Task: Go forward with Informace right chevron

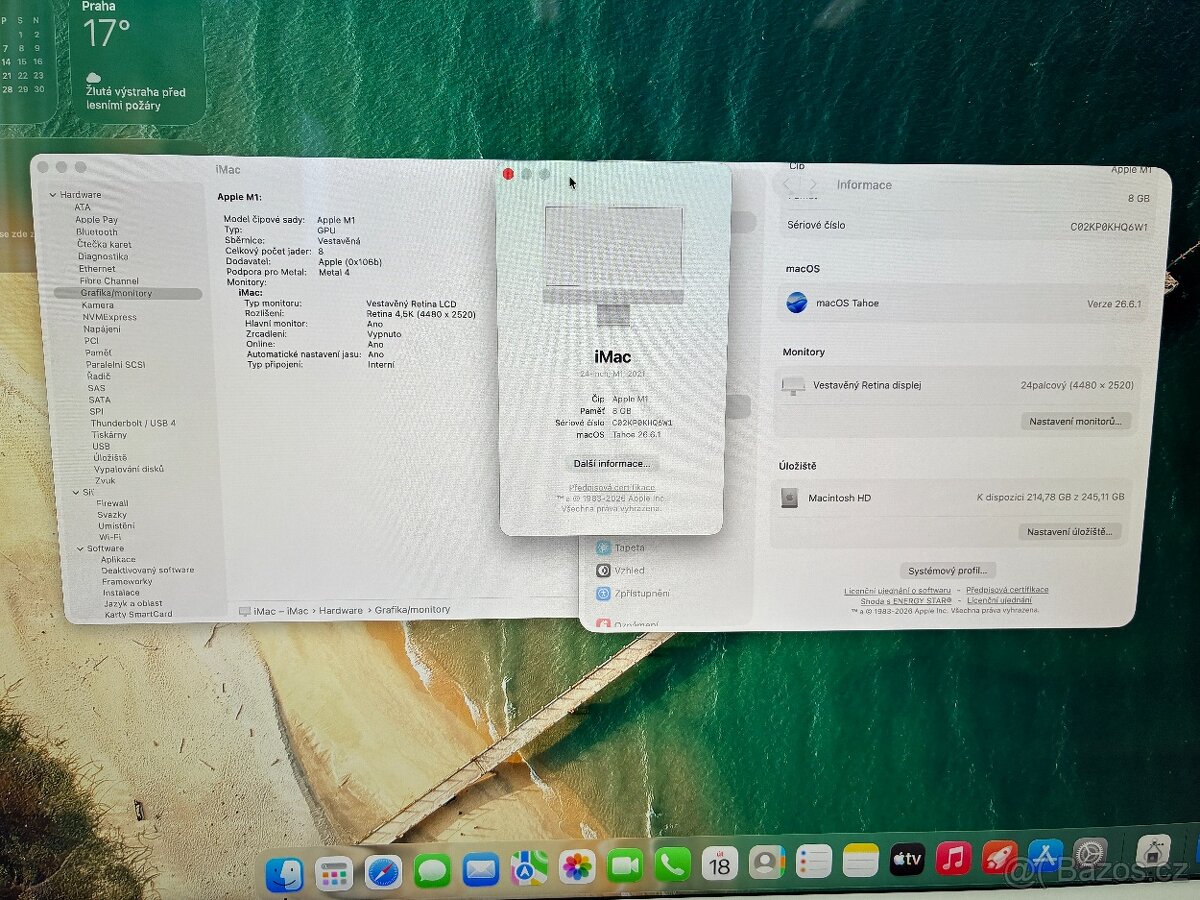Action: tap(813, 185)
